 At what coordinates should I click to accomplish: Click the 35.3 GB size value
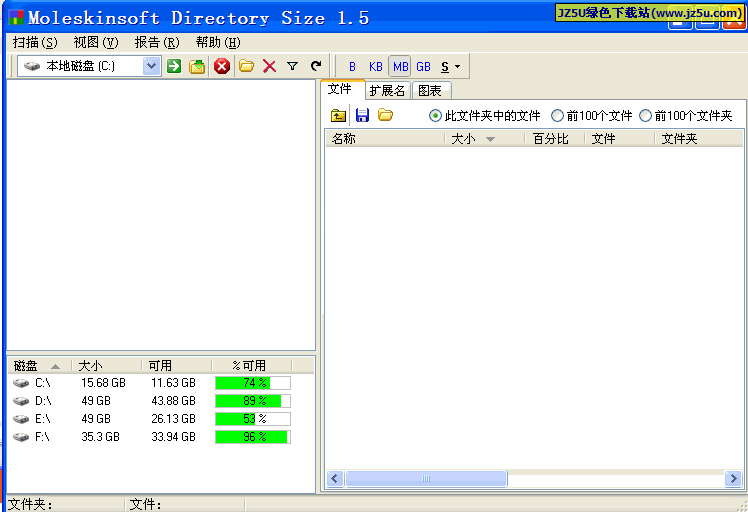[x=100, y=437]
